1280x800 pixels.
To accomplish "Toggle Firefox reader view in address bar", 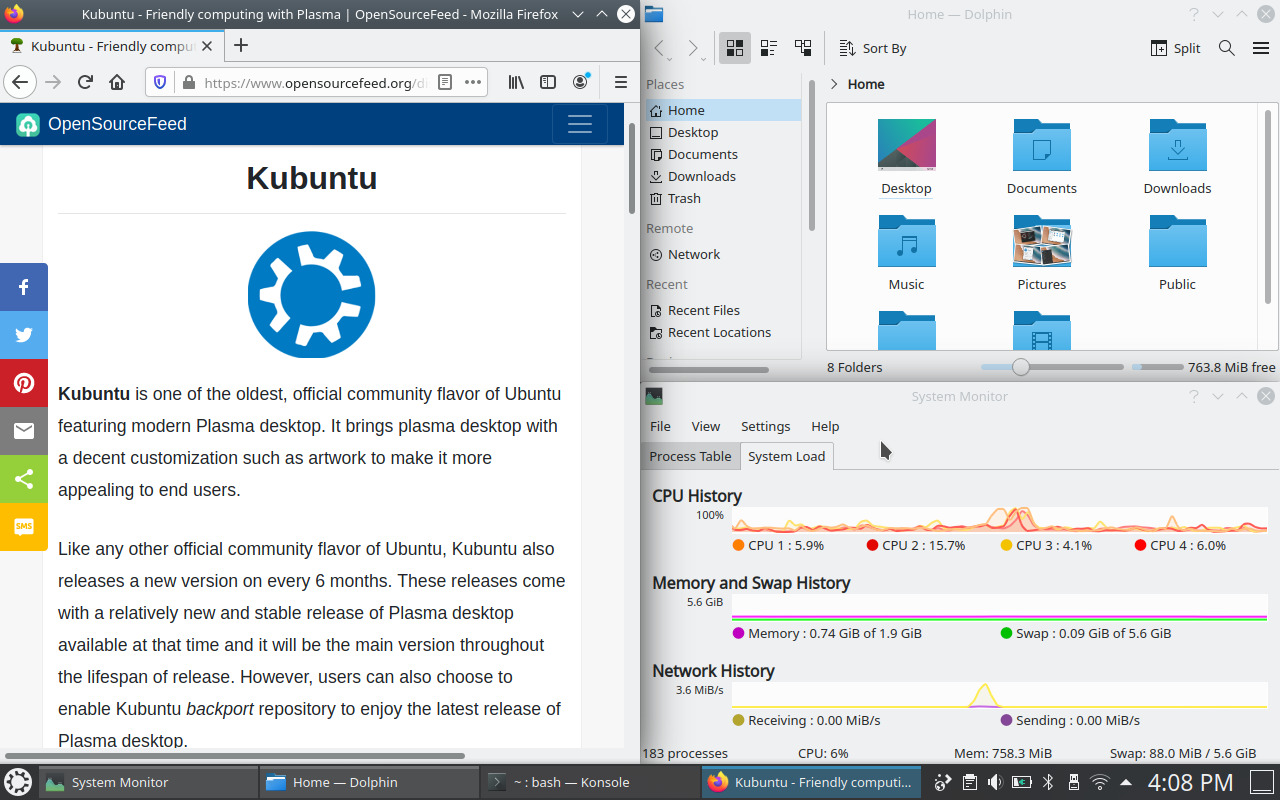I will [443, 82].
